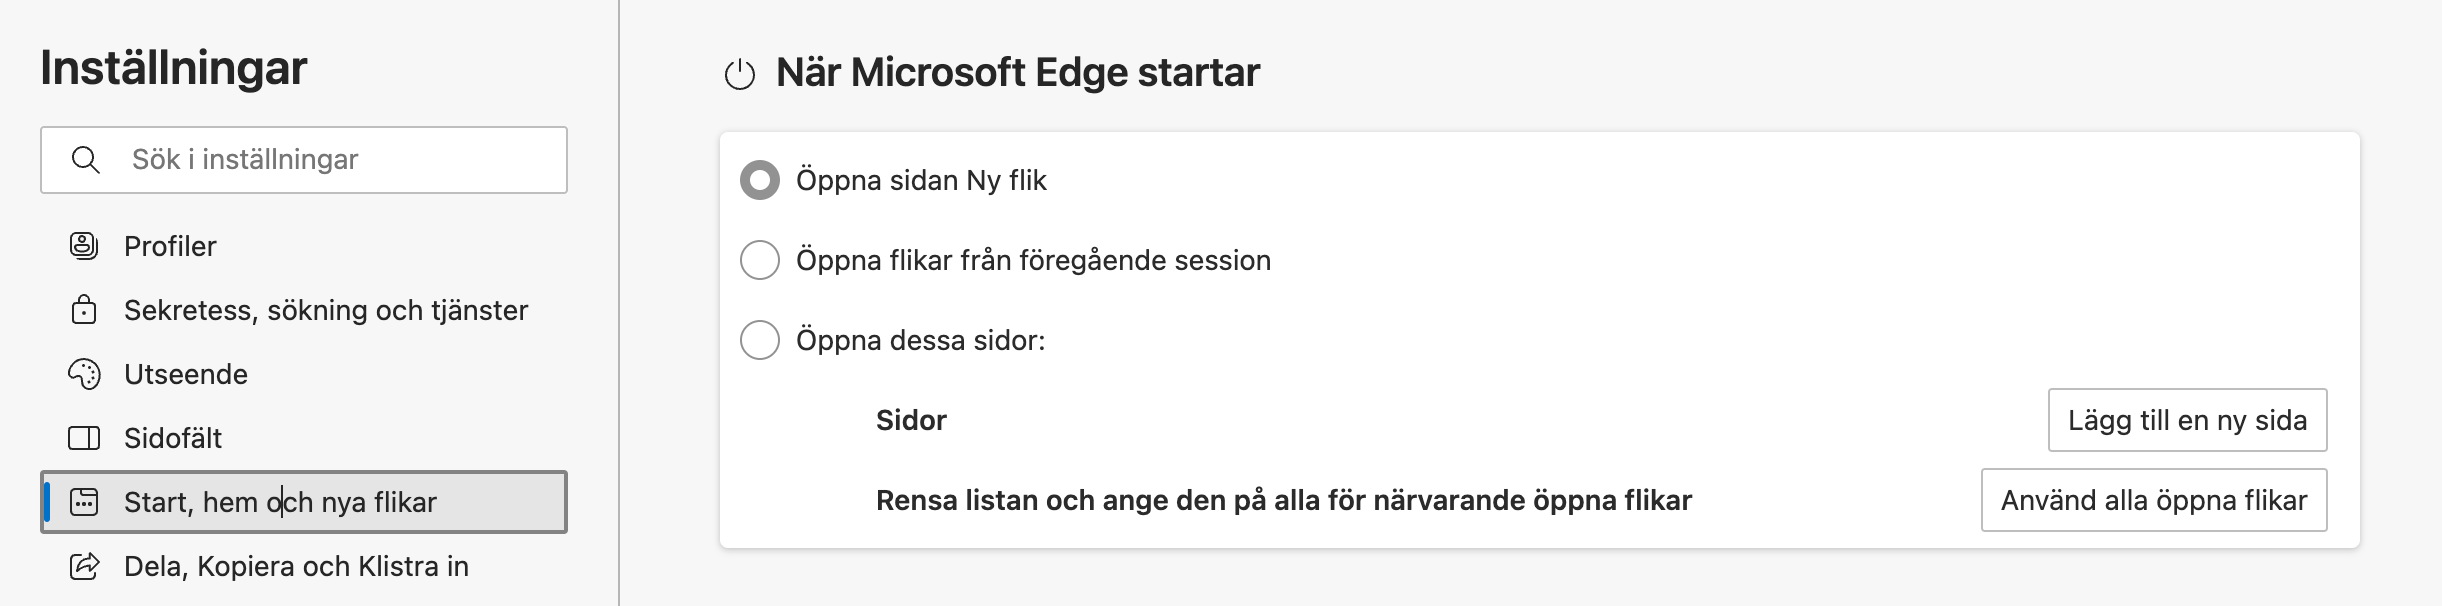Click the Sidofält panel icon
The height and width of the screenshot is (606, 2442).
[84, 438]
